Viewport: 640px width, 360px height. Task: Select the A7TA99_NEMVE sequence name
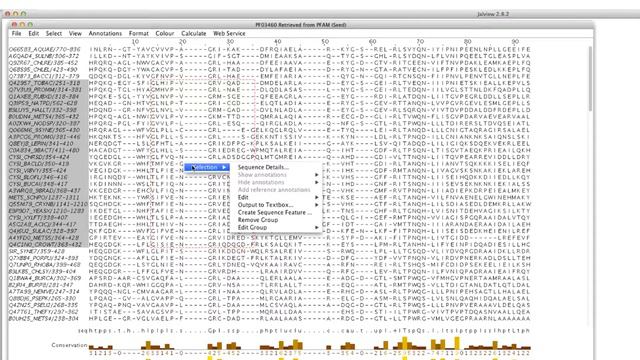[43, 291]
